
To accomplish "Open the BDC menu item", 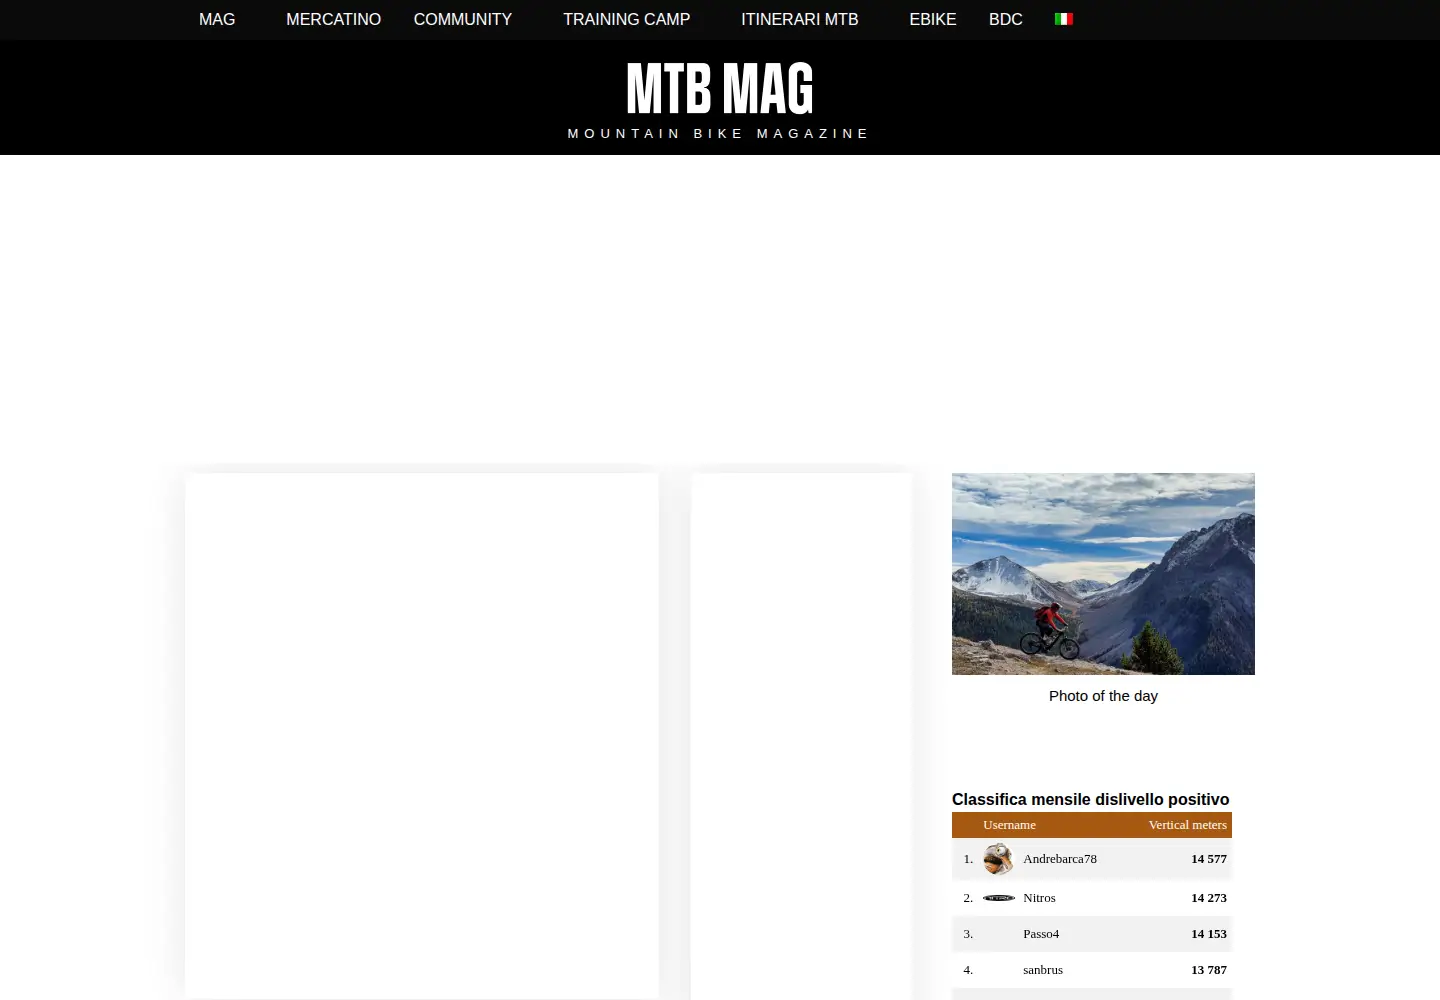I will click(x=1005, y=19).
